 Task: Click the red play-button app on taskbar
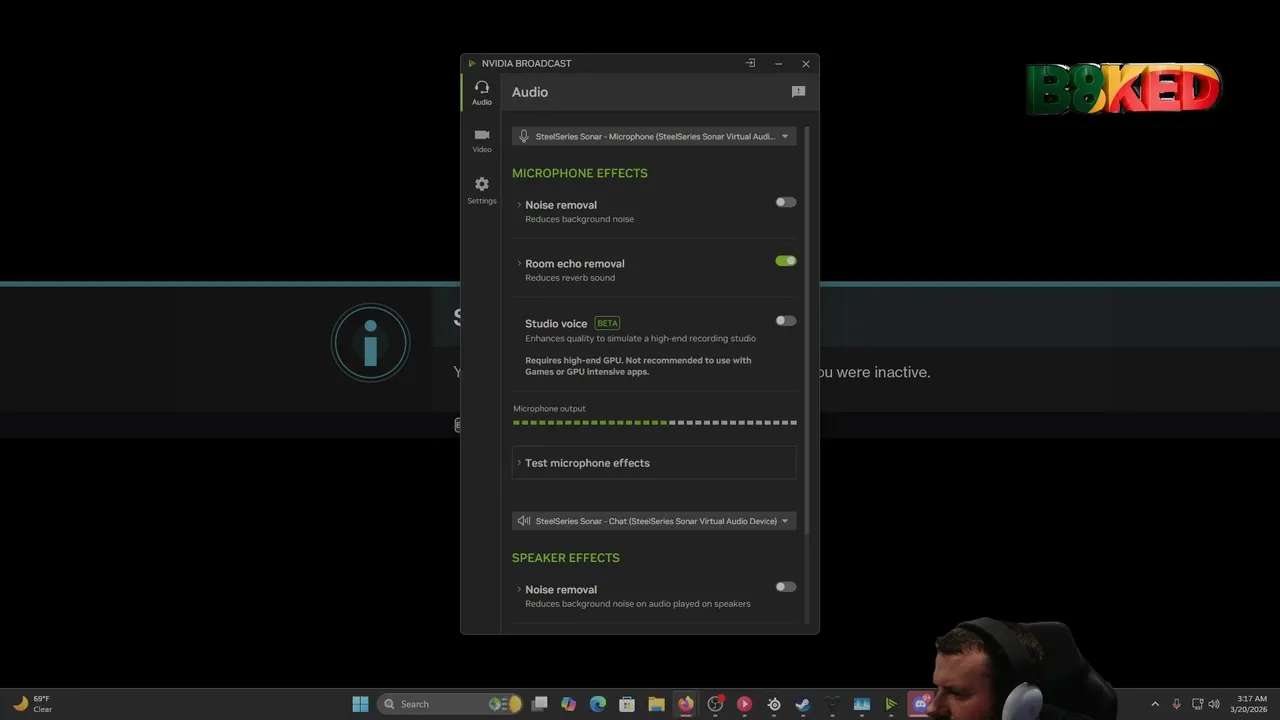click(x=744, y=704)
